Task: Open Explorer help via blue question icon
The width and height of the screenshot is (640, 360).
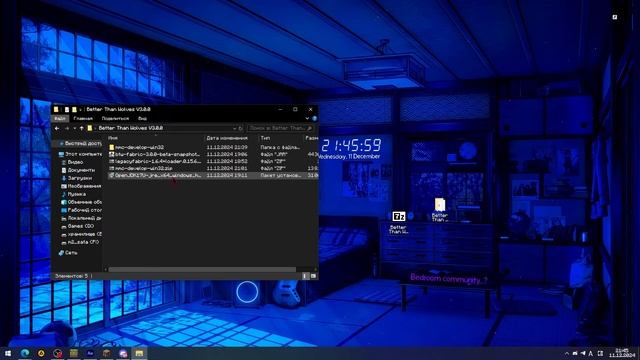Action: point(315,118)
